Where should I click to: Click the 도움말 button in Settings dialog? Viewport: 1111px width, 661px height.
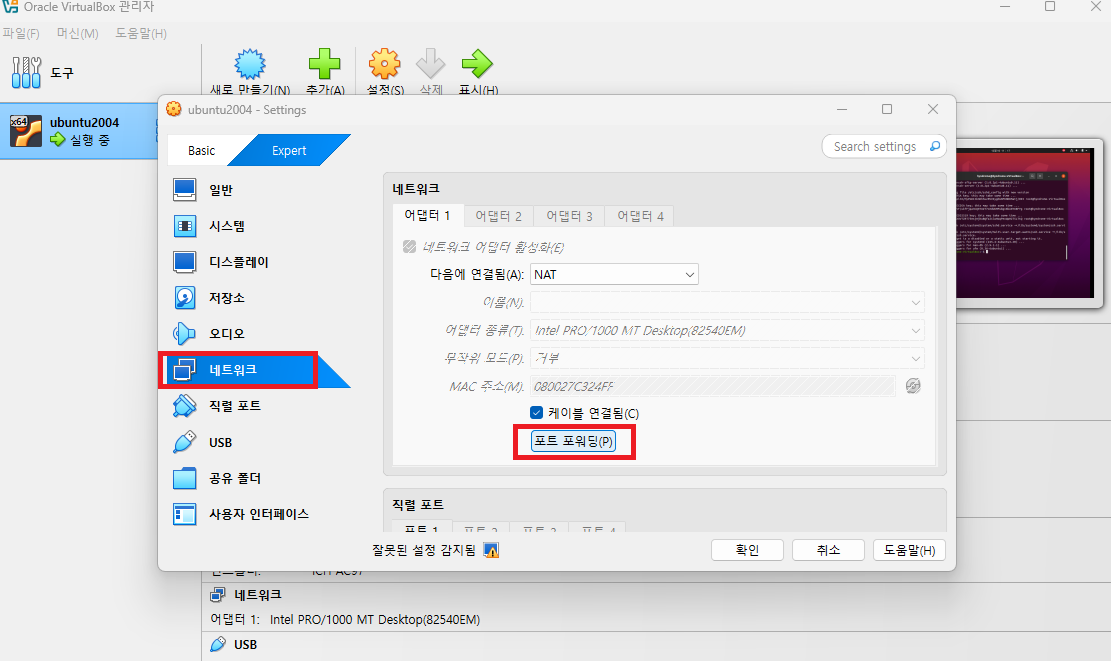point(909,550)
